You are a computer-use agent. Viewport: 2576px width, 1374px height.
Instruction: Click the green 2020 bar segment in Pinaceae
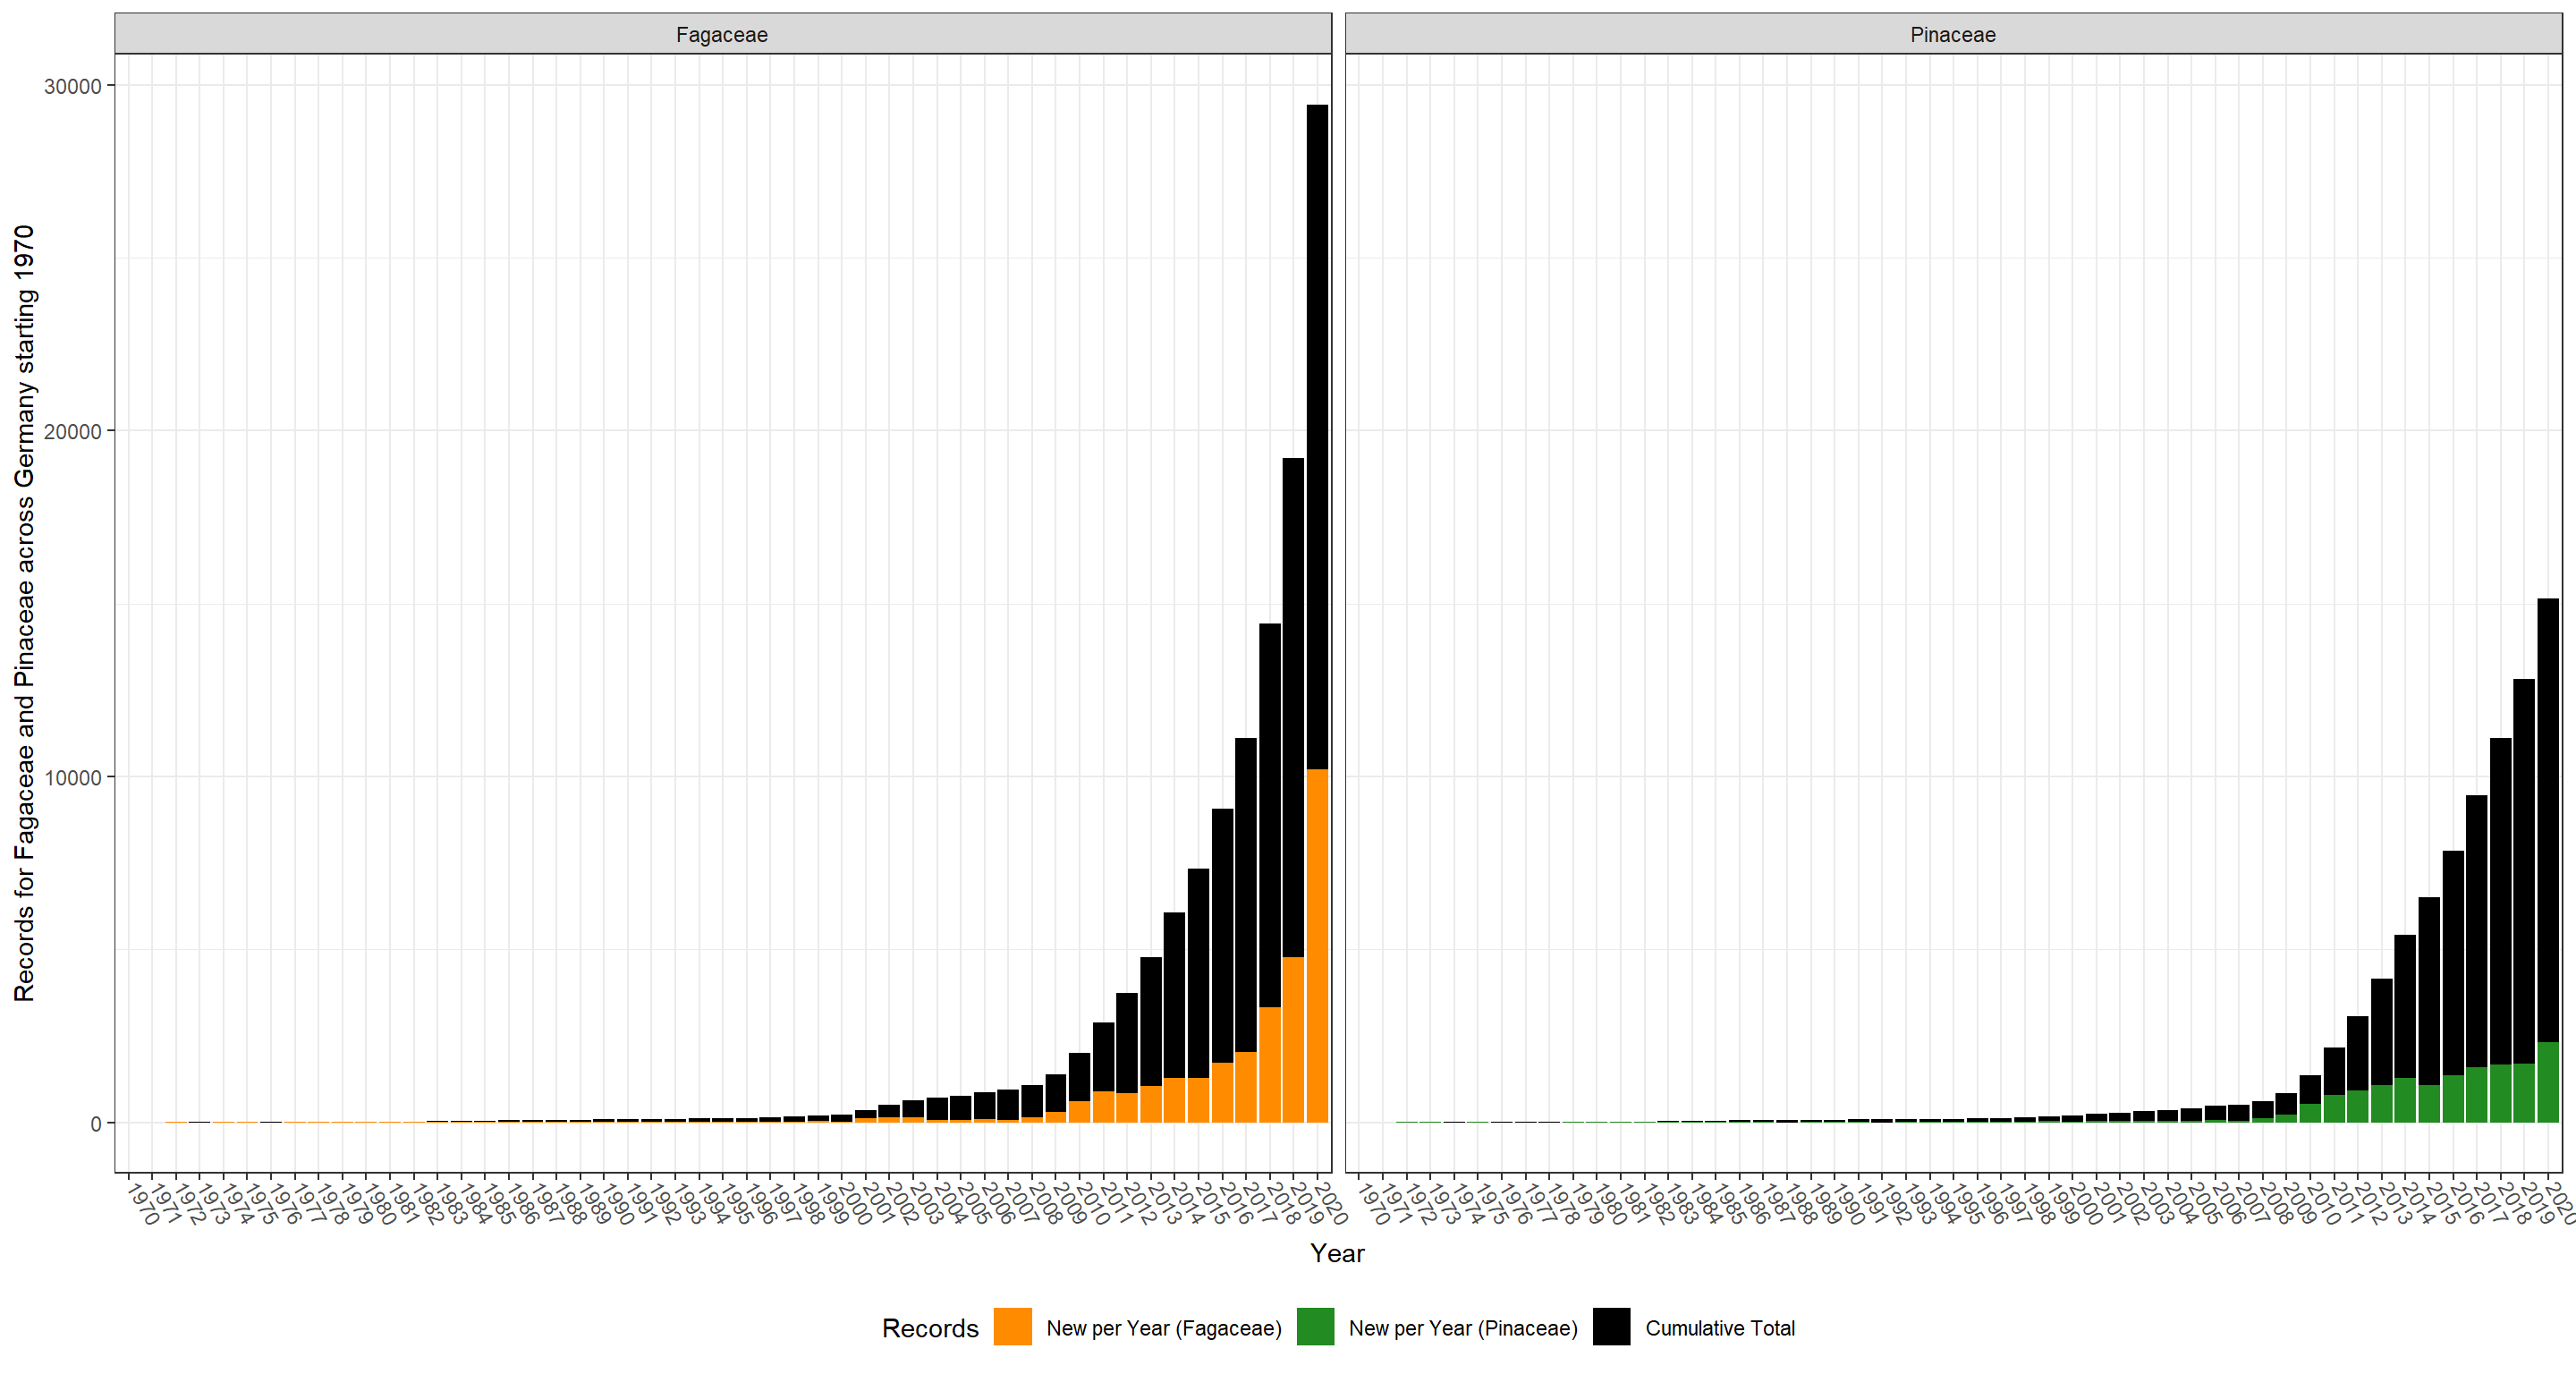(2548, 1083)
